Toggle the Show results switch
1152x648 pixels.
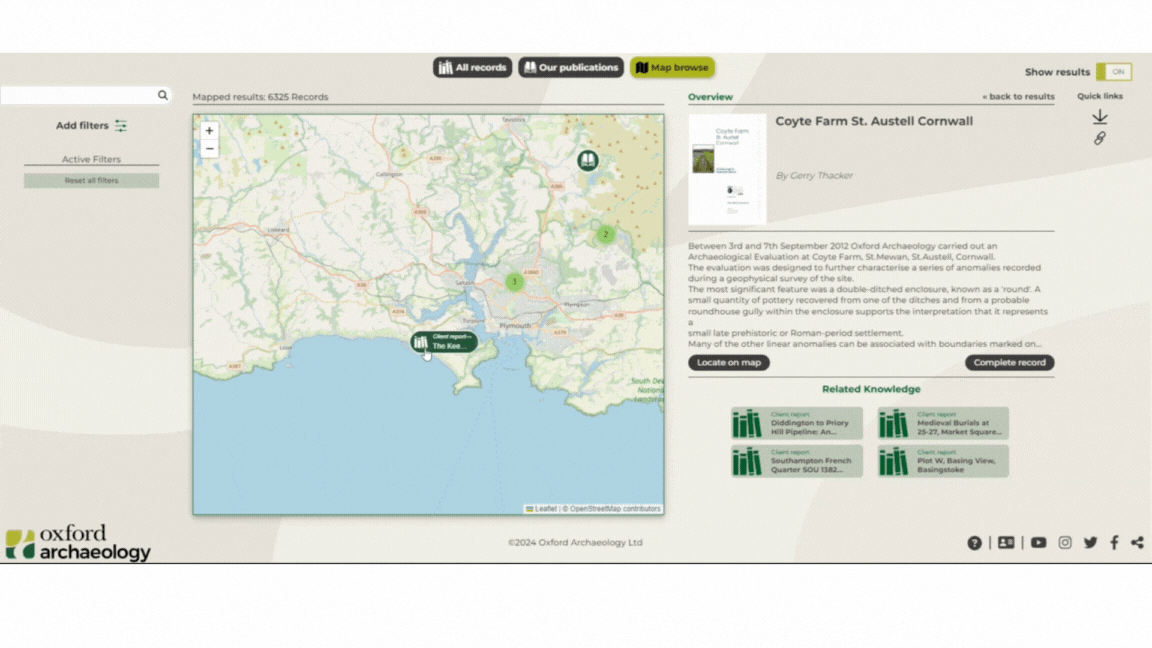coord(1114,72)
